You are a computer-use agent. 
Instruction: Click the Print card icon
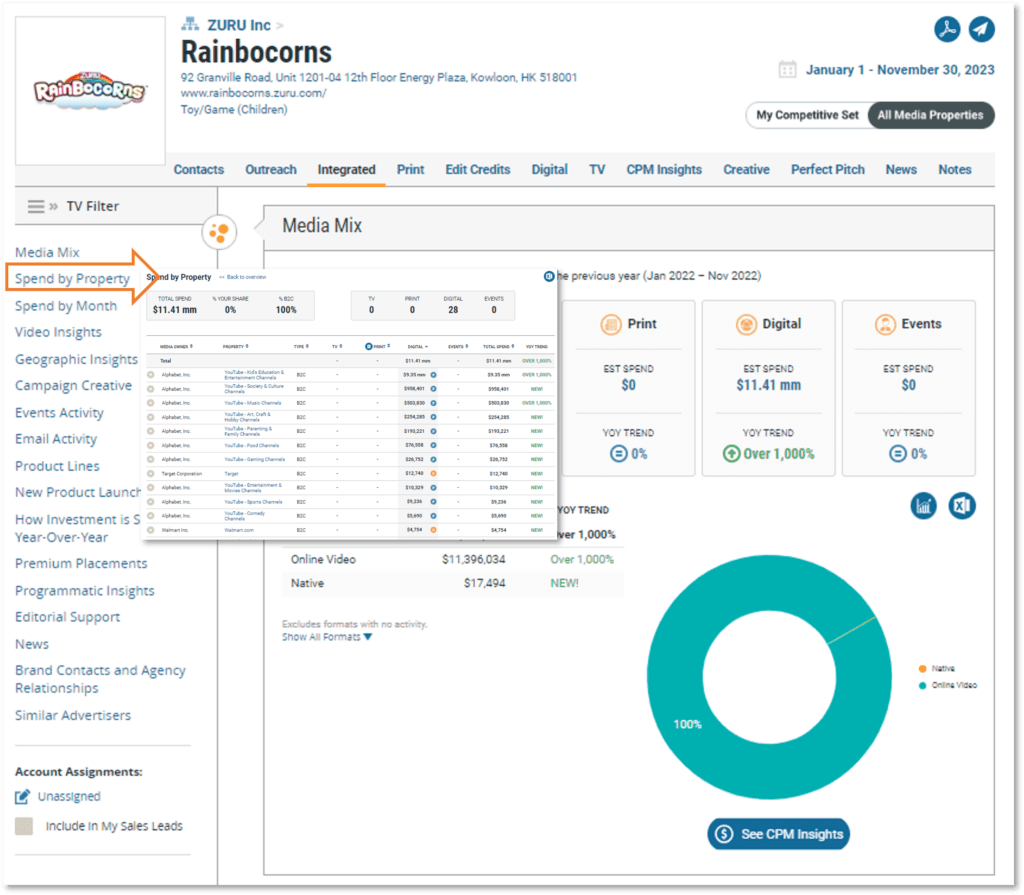pyautogui.click(x=611, y=324)
